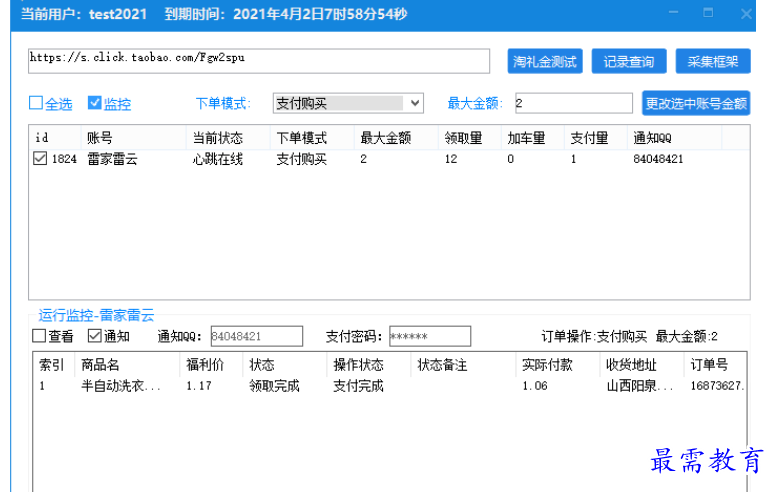The height and width of the screenshot is (492, 772).
Task: Disable the 通知 notification checkbox
Action: tap(95, 336)
